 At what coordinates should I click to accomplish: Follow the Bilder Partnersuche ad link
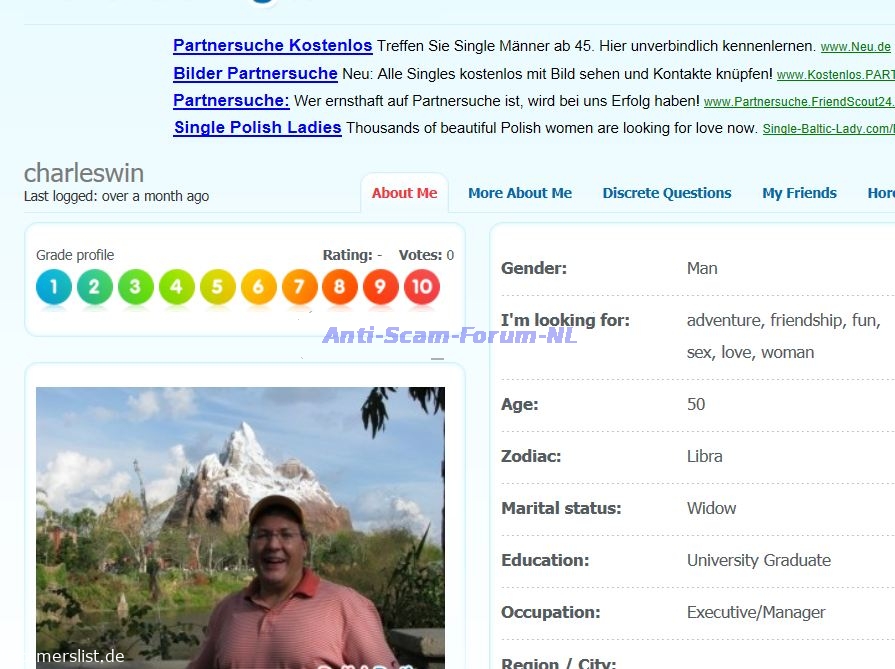(x=255, y=73)
